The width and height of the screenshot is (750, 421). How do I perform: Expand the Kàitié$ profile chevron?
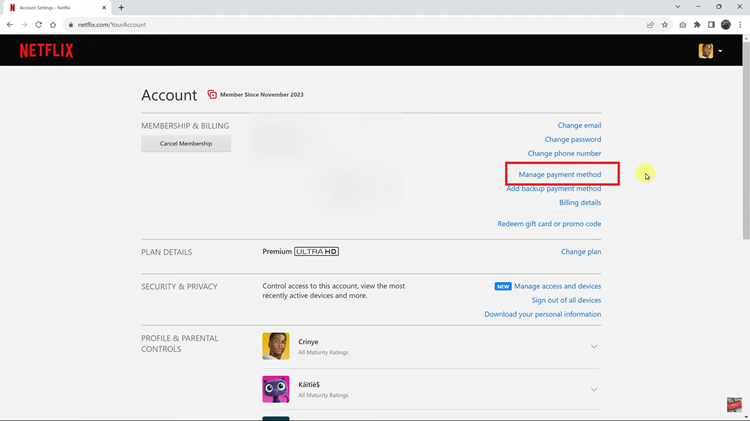tap(594, 389)
